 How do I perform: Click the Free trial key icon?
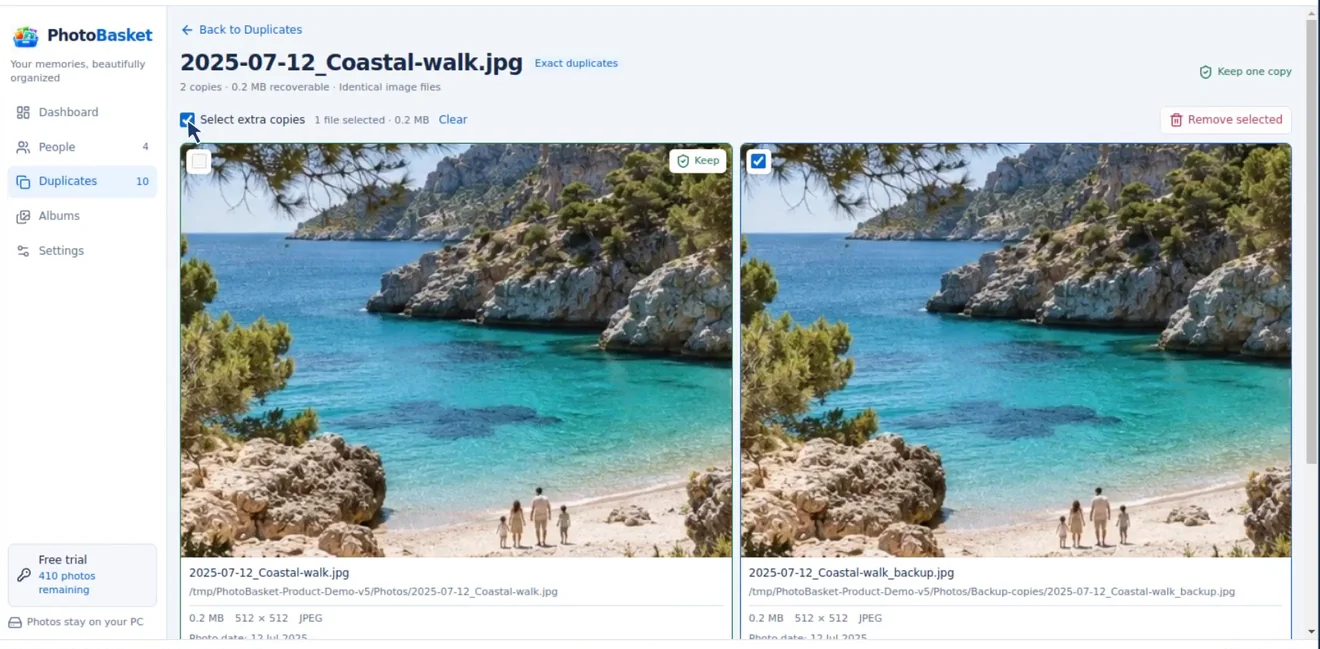[24, 575]
